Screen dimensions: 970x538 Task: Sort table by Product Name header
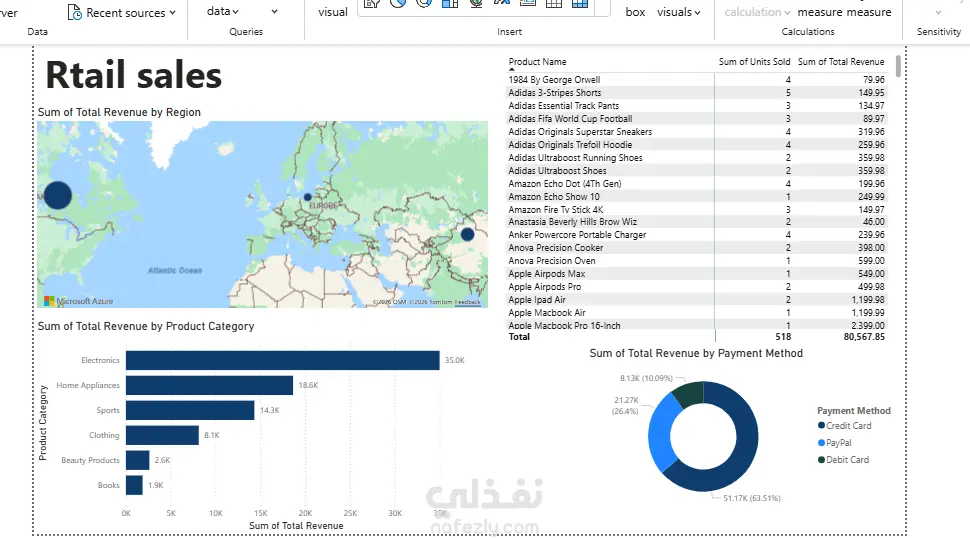click(537, 62)
